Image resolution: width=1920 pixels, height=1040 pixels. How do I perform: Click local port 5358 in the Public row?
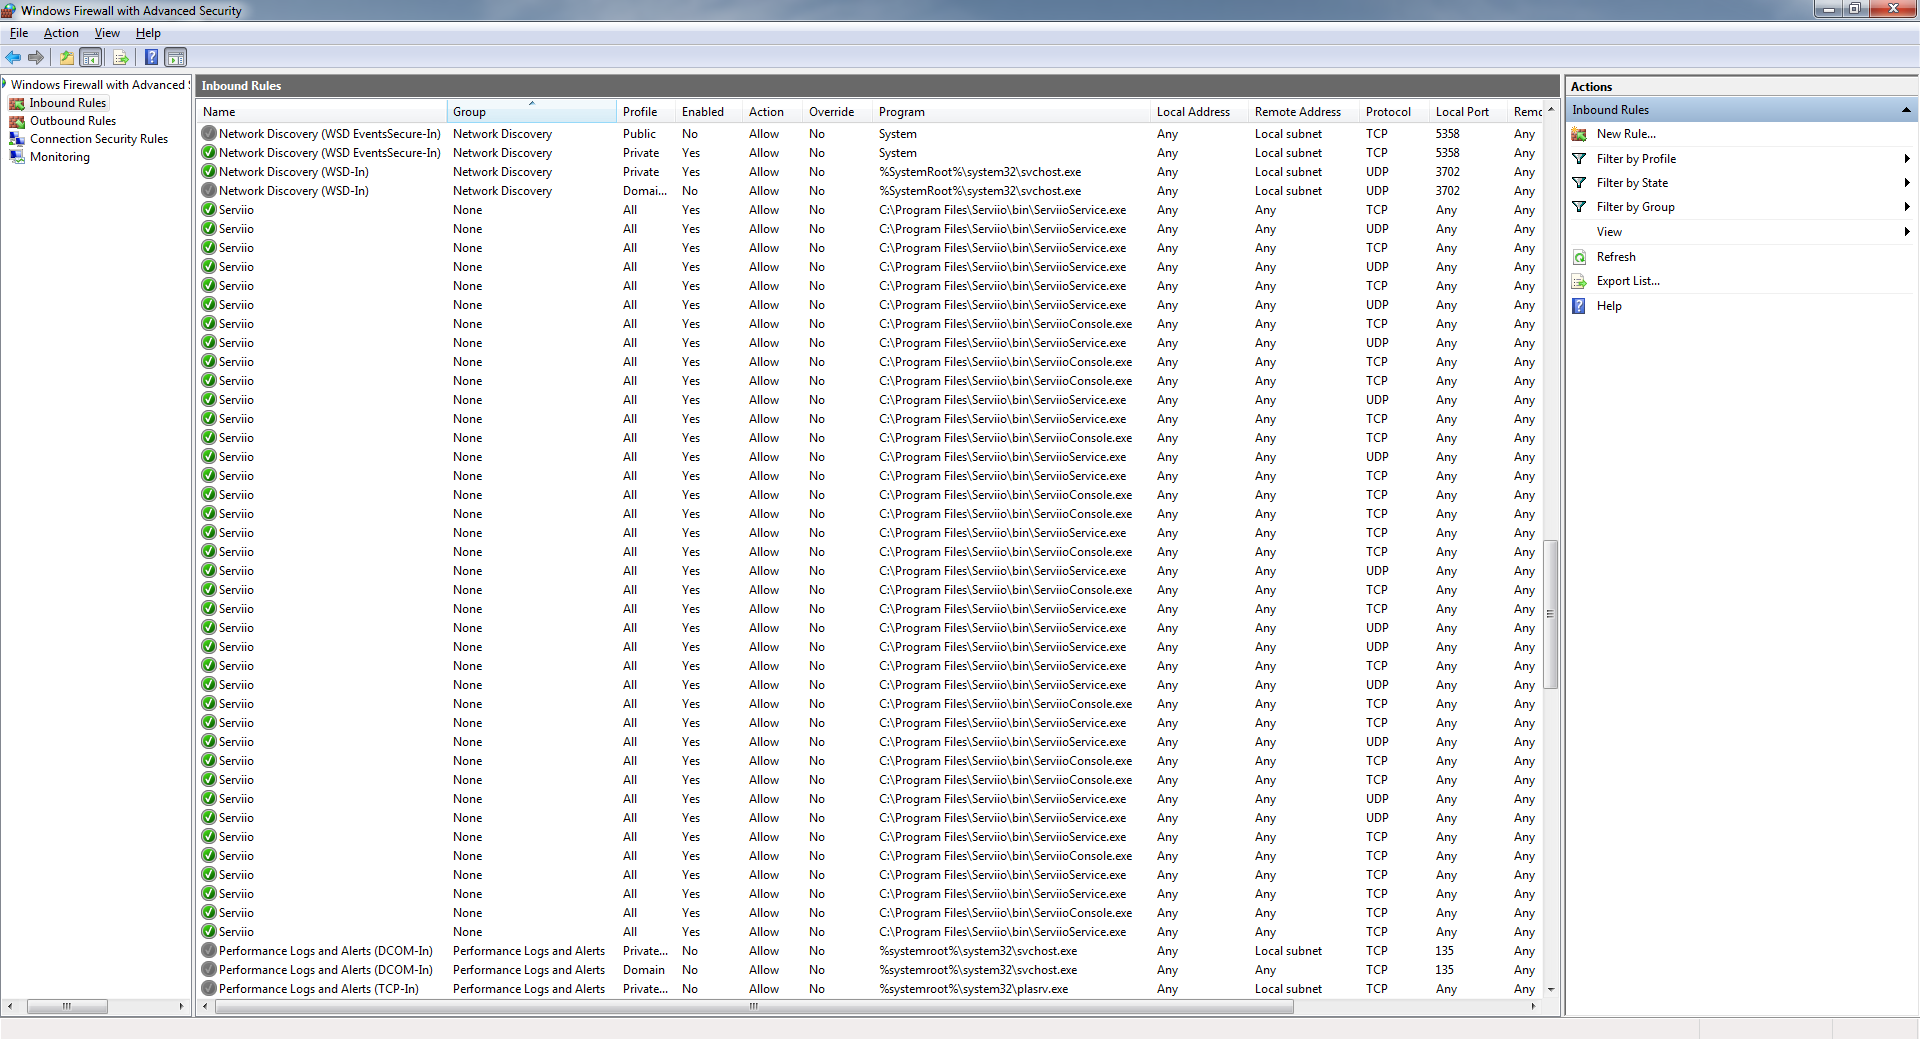click(x=1447, y=134)
